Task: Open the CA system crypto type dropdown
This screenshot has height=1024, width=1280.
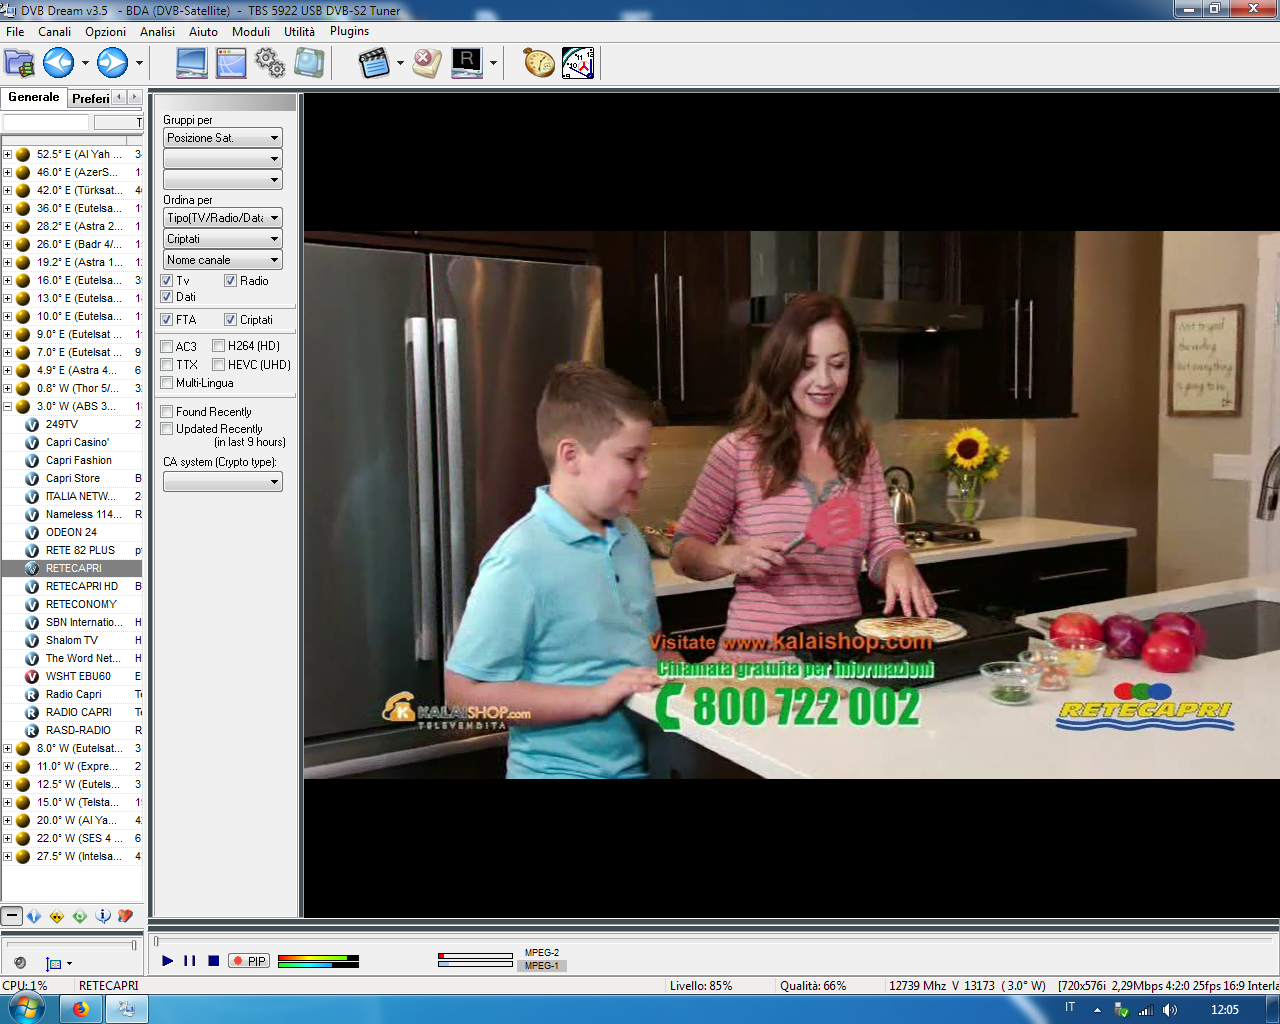Action: [223, 482]
